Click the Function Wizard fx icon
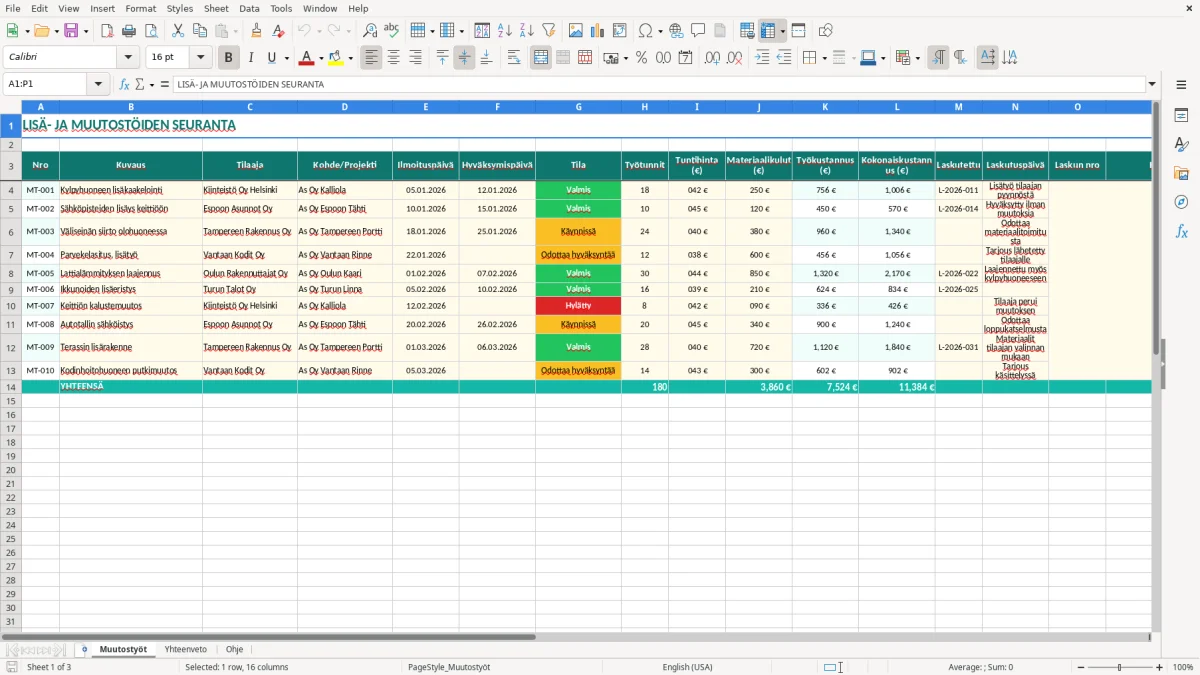 coord(124,84)
